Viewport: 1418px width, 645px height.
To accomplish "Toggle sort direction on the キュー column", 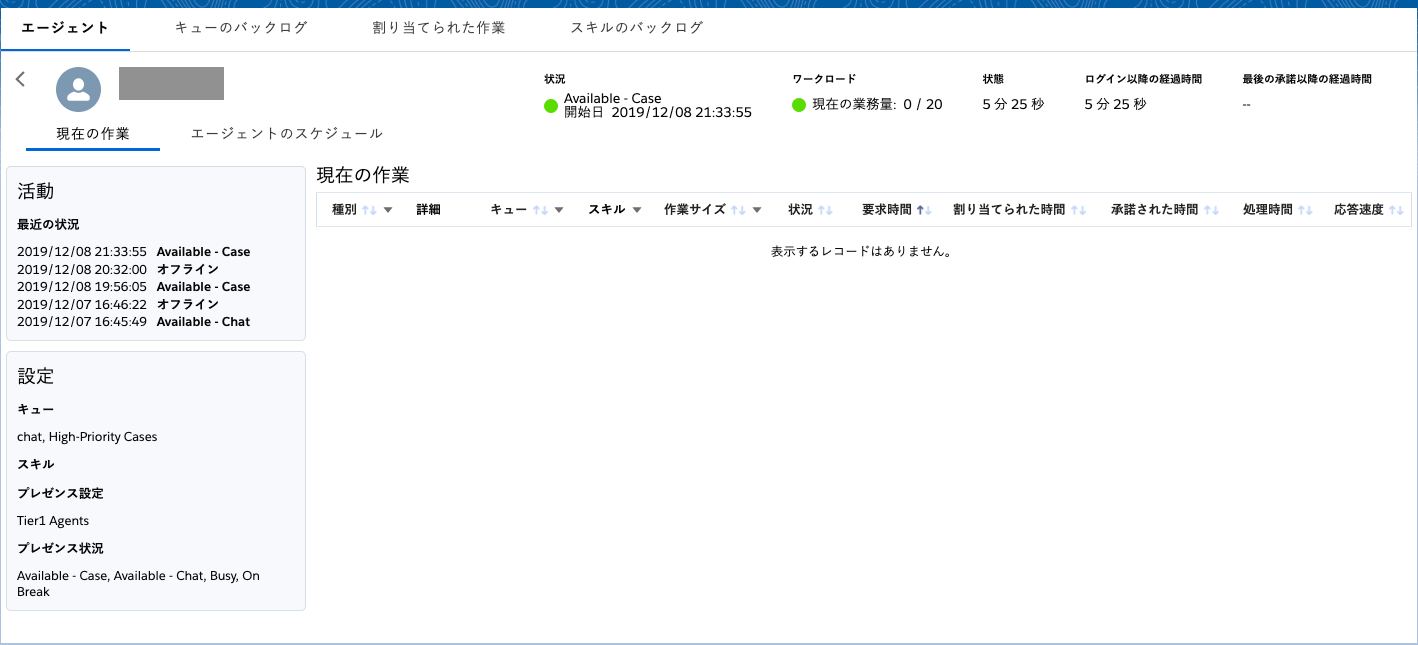I will coord(541,209).
